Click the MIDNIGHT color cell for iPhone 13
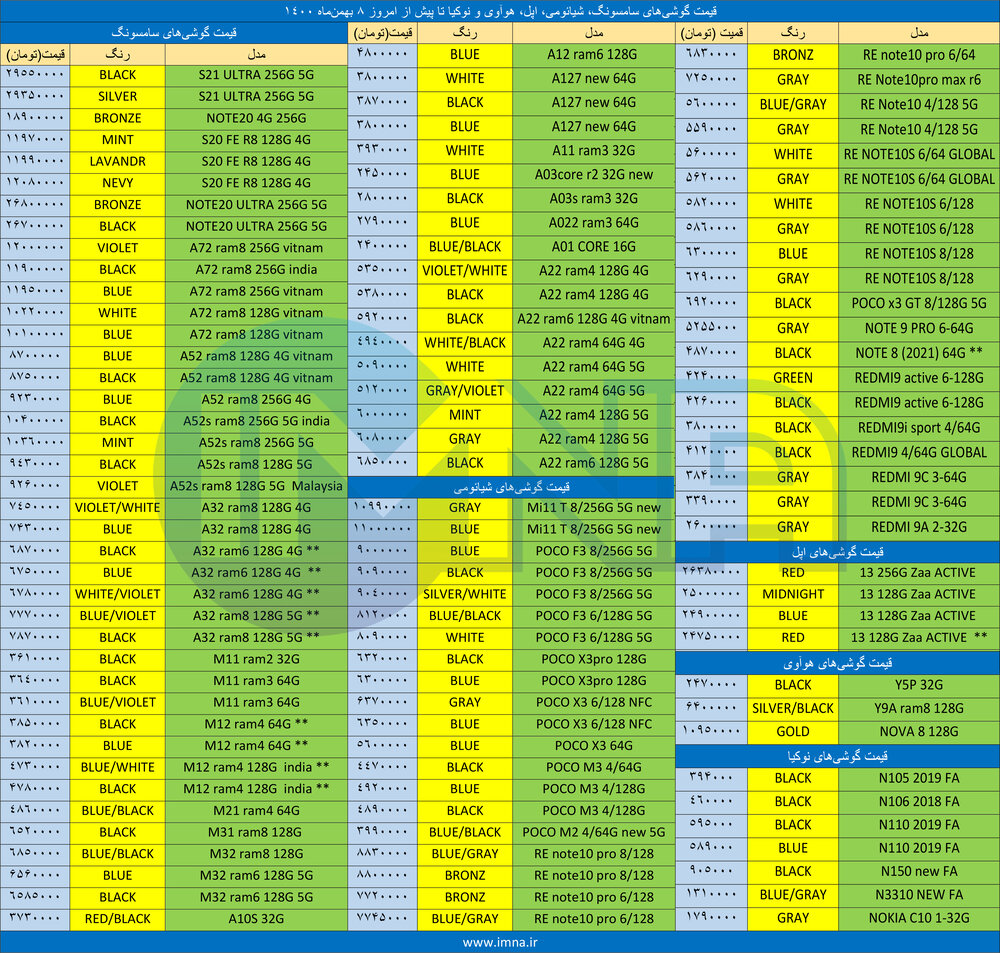 pyautogui.click(x=792, y=594)
